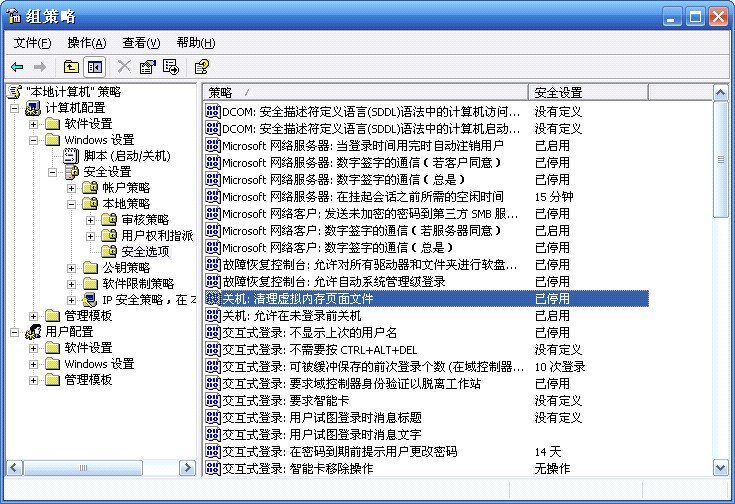
Task: Toggle the show/hide console tree button
Action: (x=94, y=67)
